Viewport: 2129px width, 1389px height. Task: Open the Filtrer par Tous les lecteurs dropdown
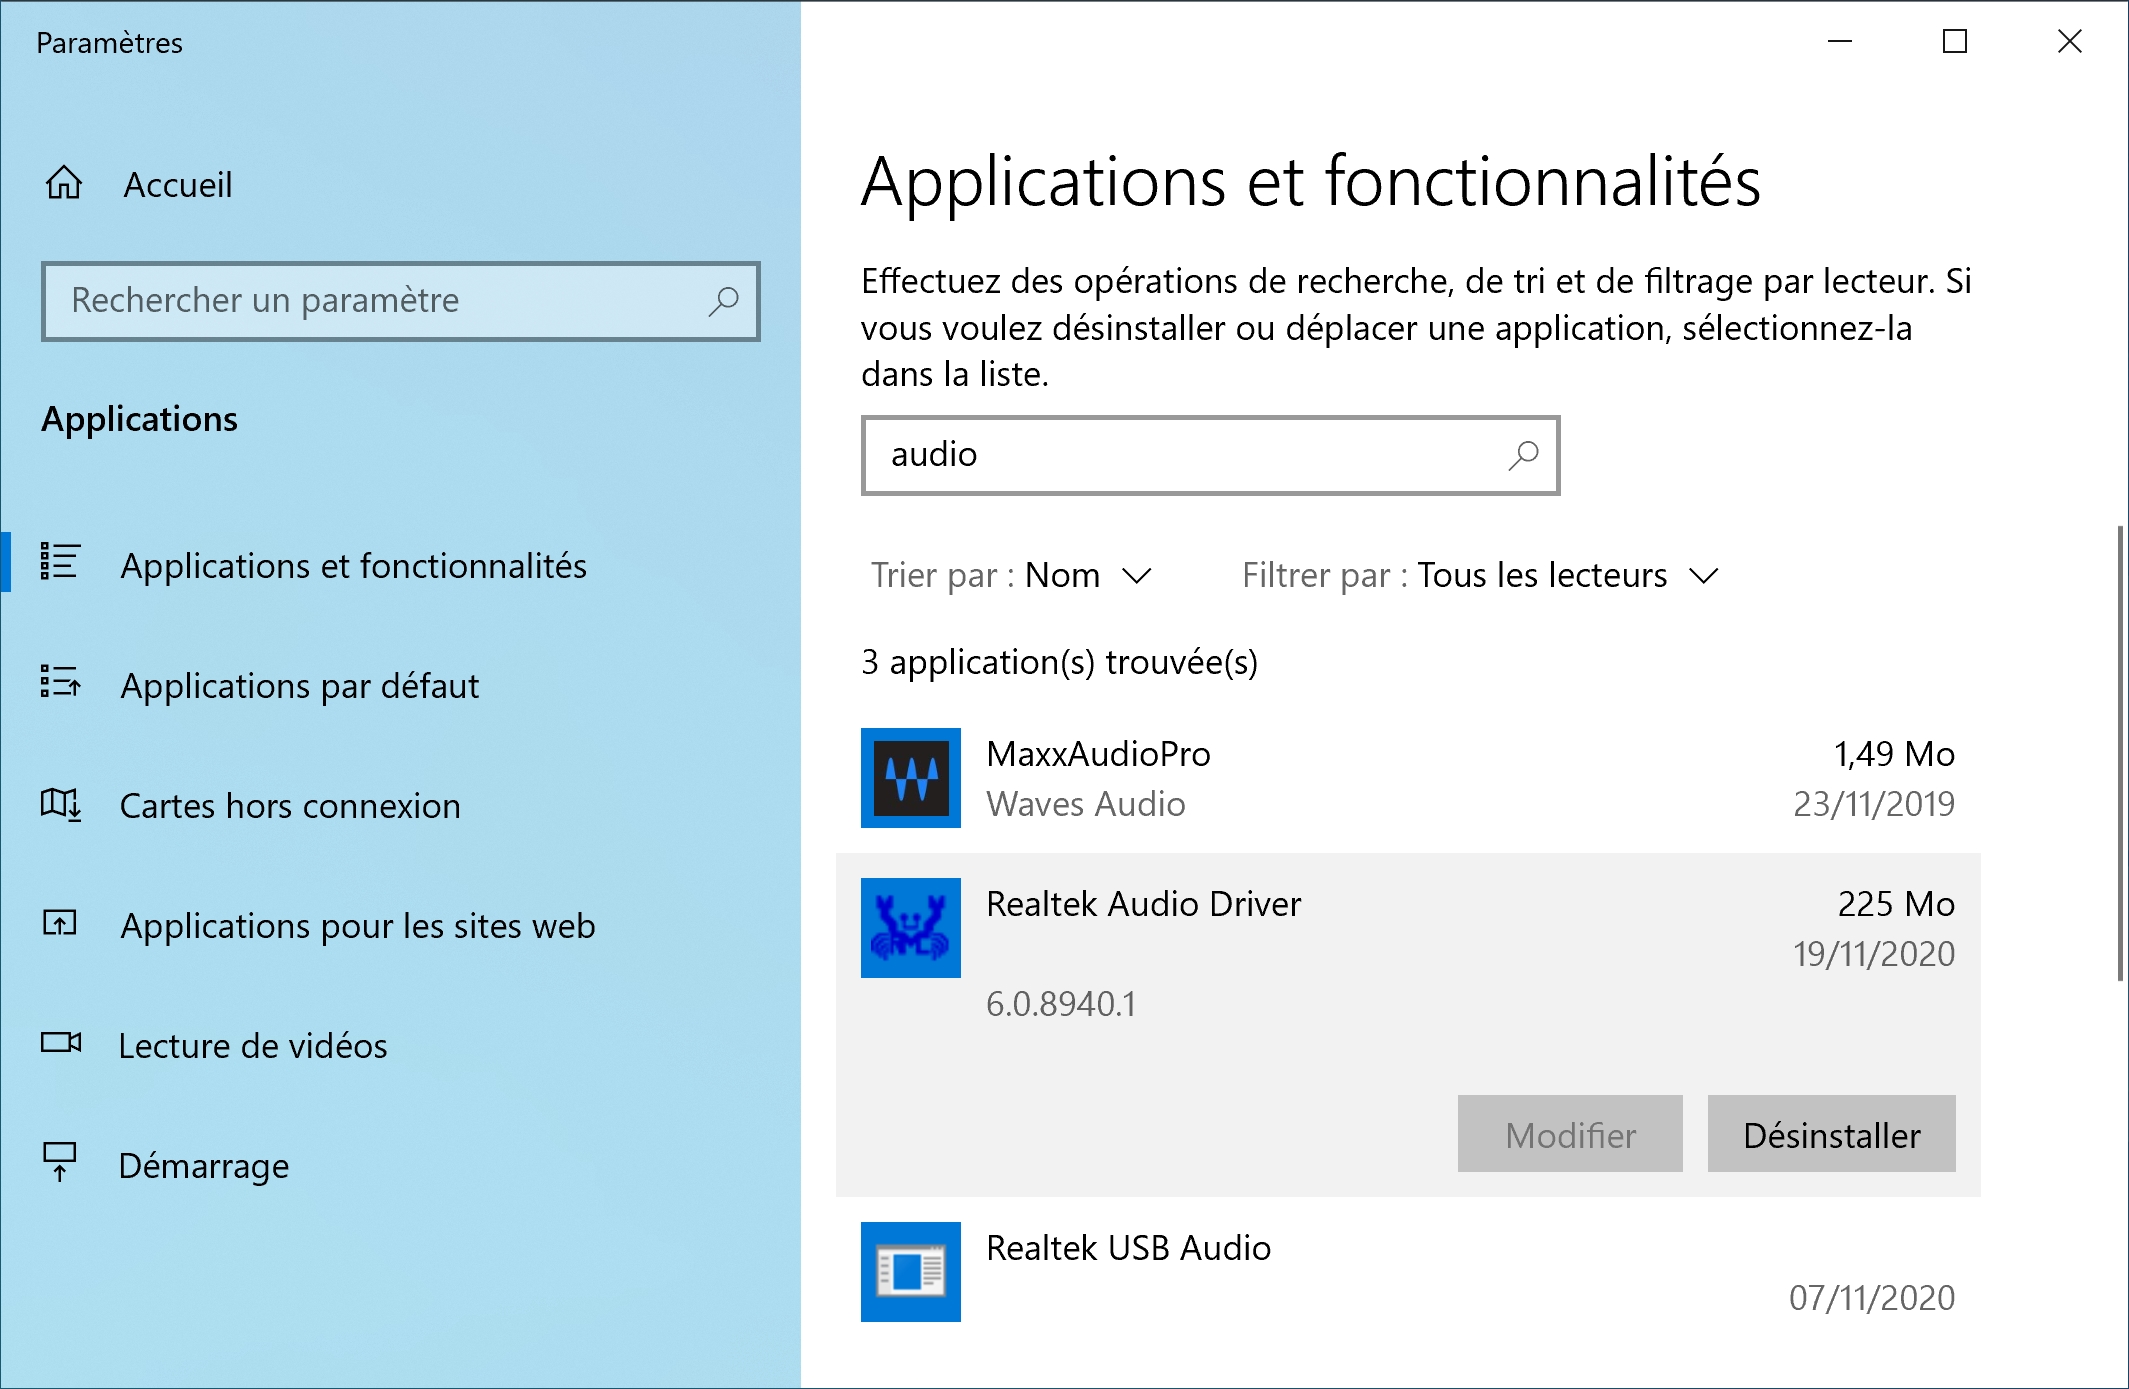pos(1480,576)
